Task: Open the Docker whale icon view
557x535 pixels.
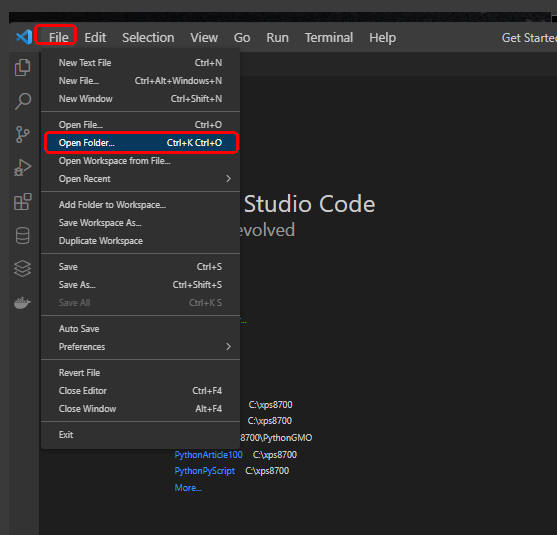Action: click(23, 302)
